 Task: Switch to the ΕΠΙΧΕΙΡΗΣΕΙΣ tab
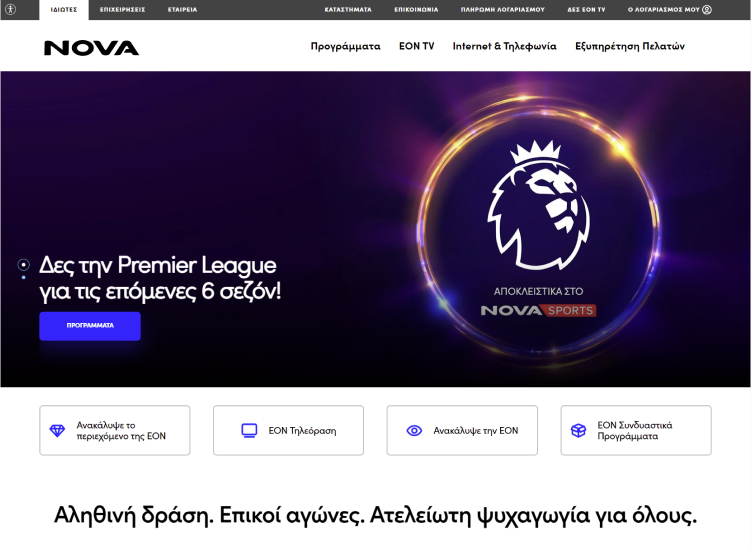point(123,10)
